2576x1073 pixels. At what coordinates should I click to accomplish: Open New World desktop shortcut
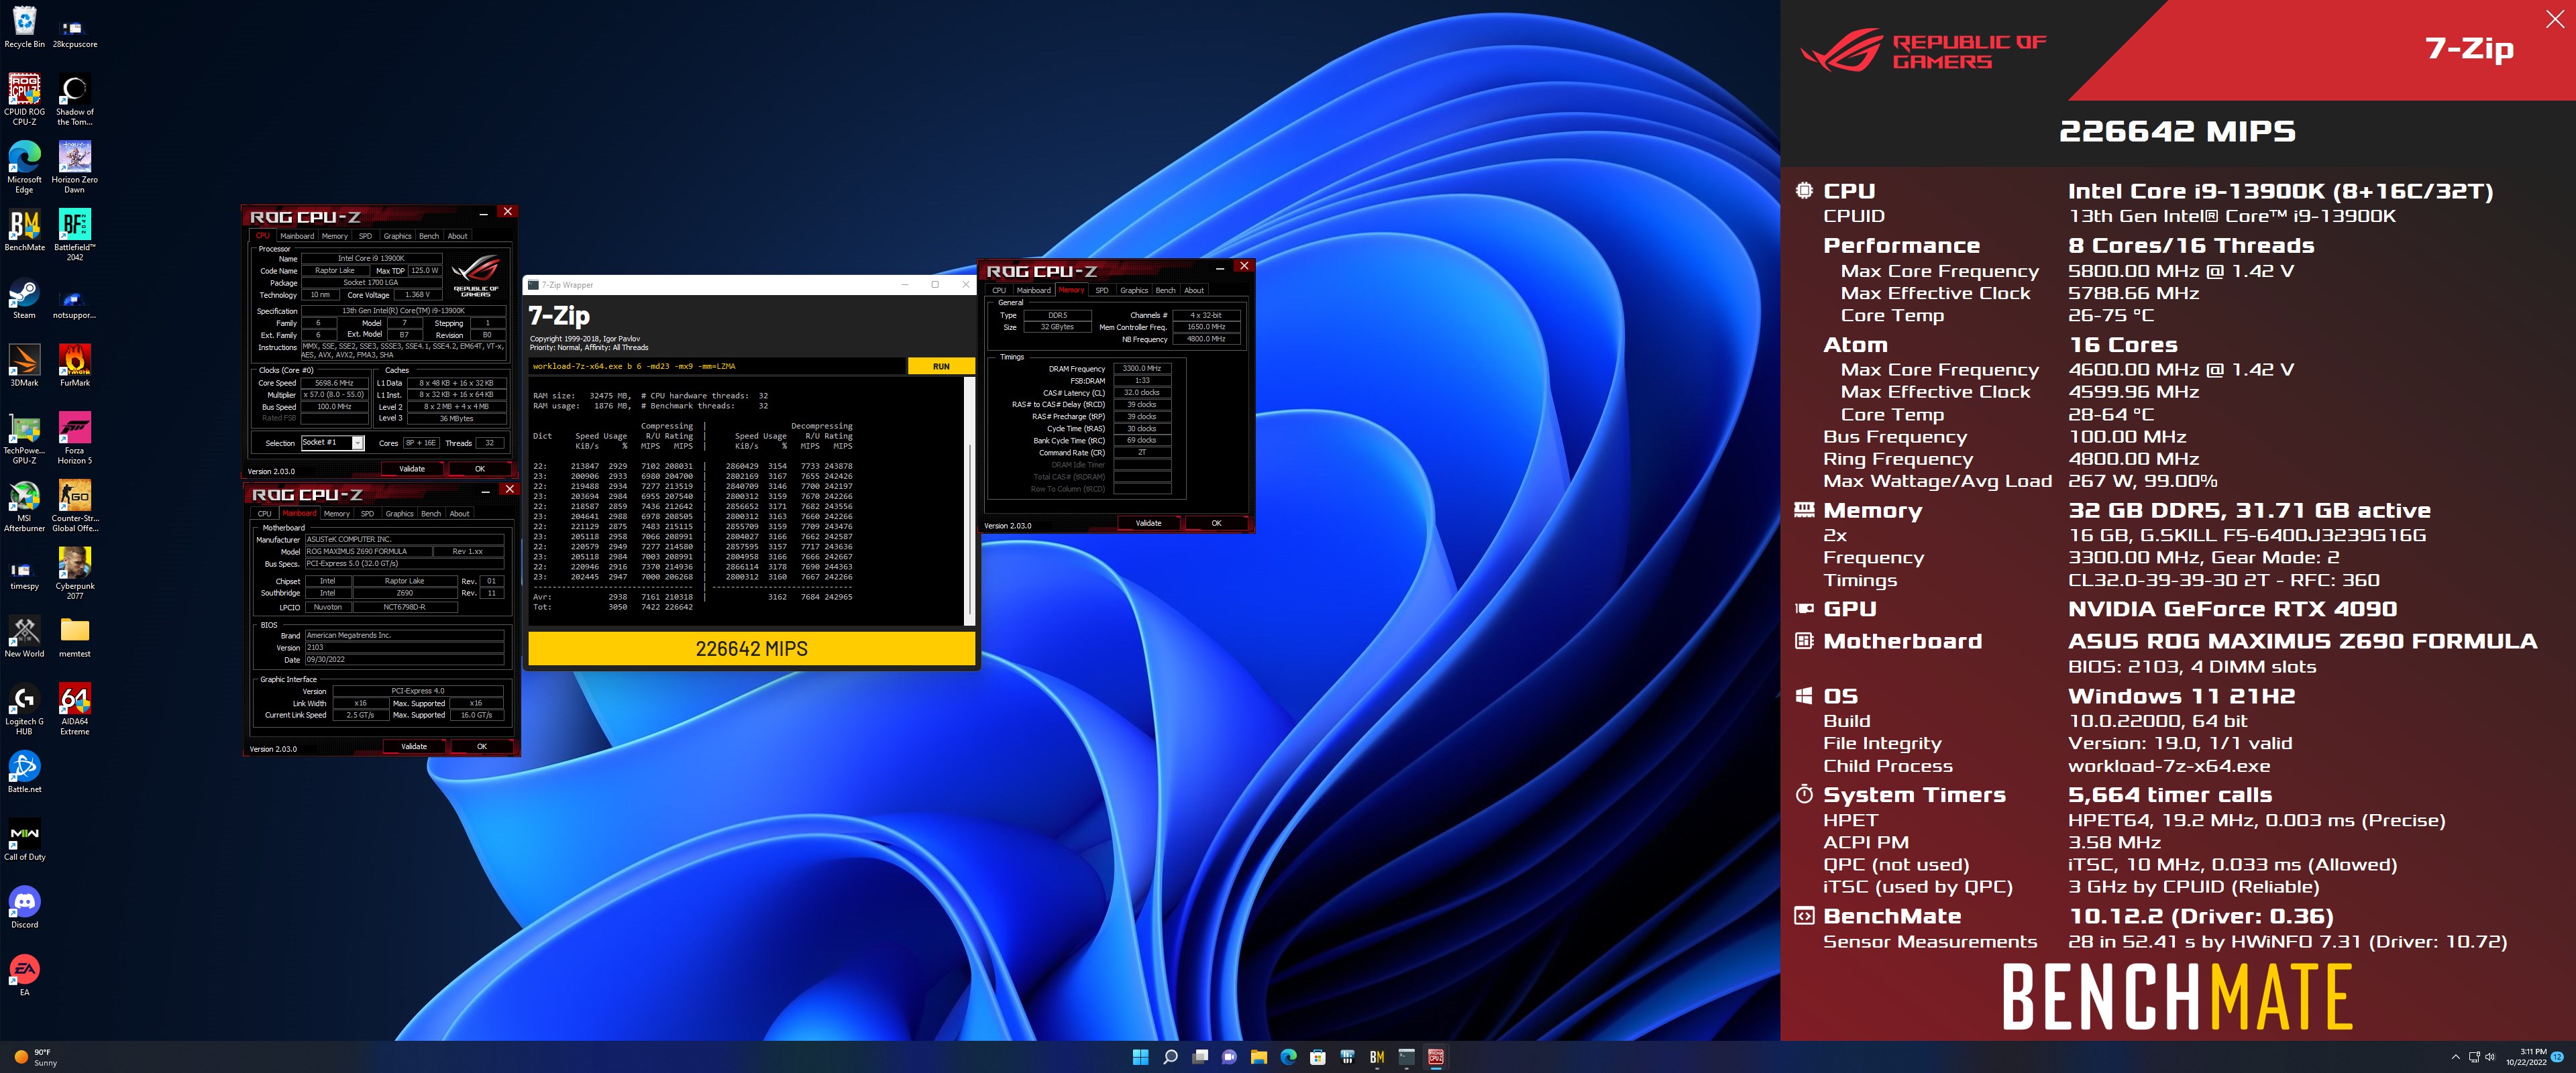(x=24, y=636)
